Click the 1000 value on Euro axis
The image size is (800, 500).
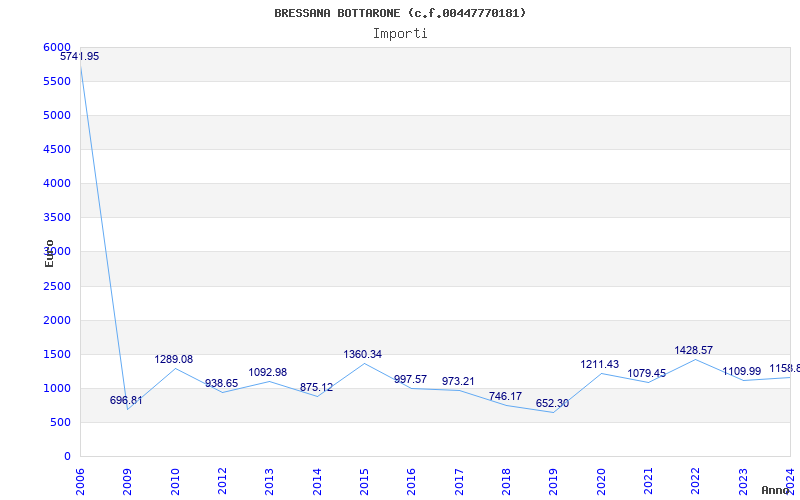[x=57, y=388]
